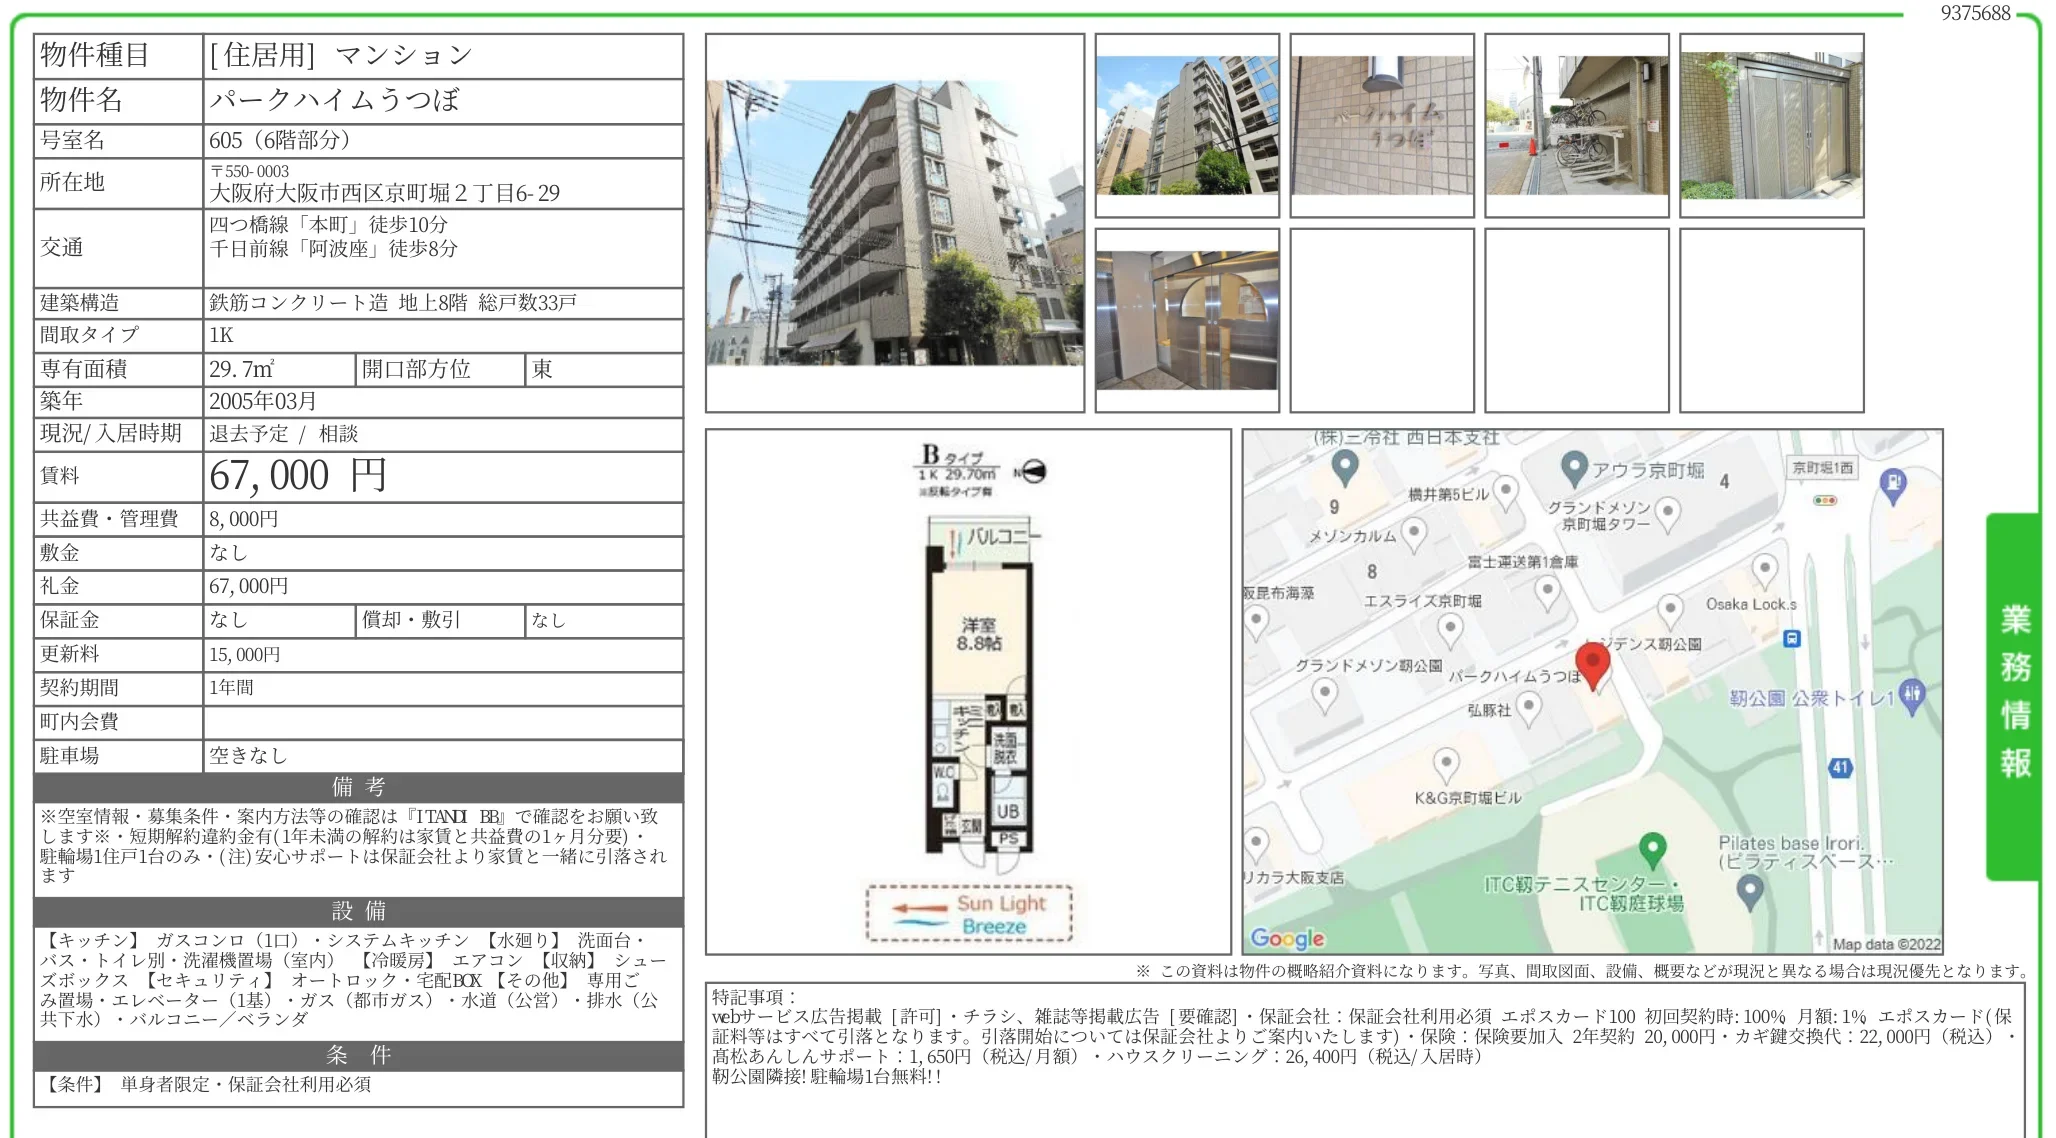Click the K&G京町堀ビル map pin
2056x1138 pixels.
(1446, 765)
